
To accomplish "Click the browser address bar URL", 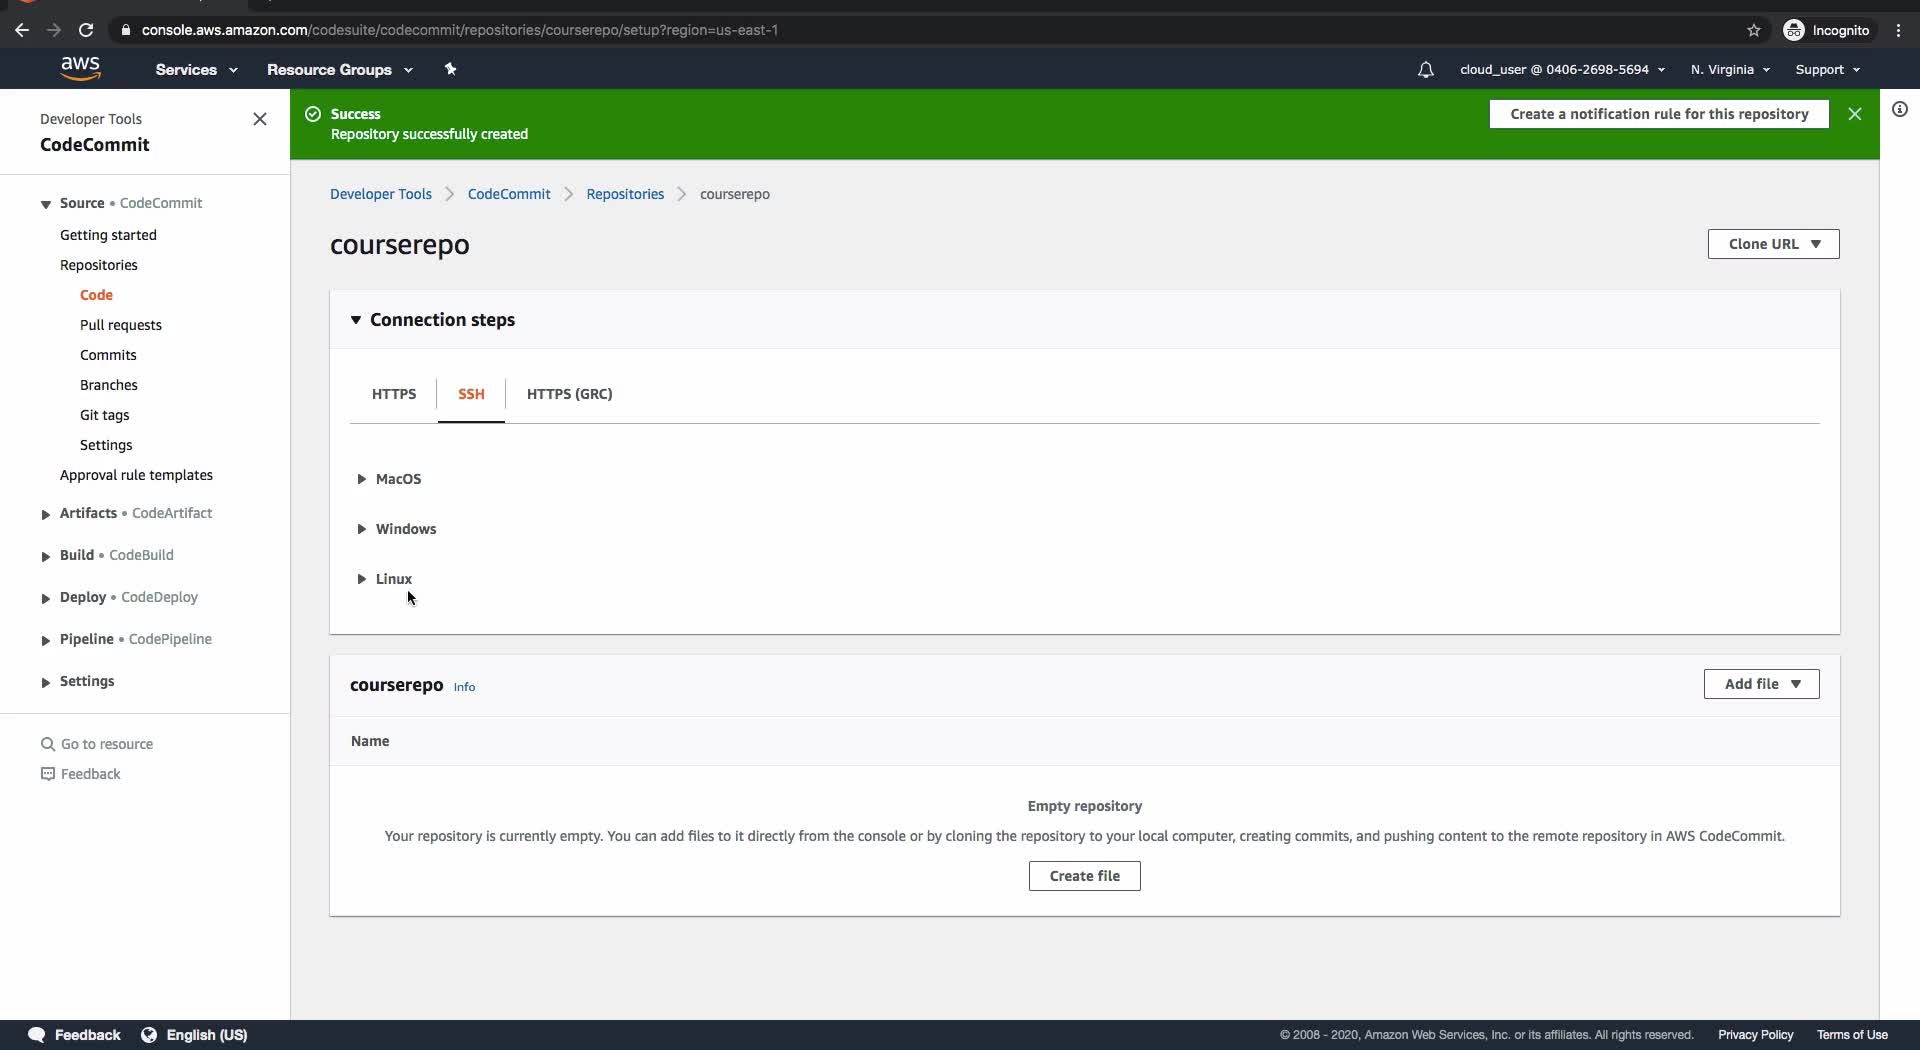I will pos(460,30).
